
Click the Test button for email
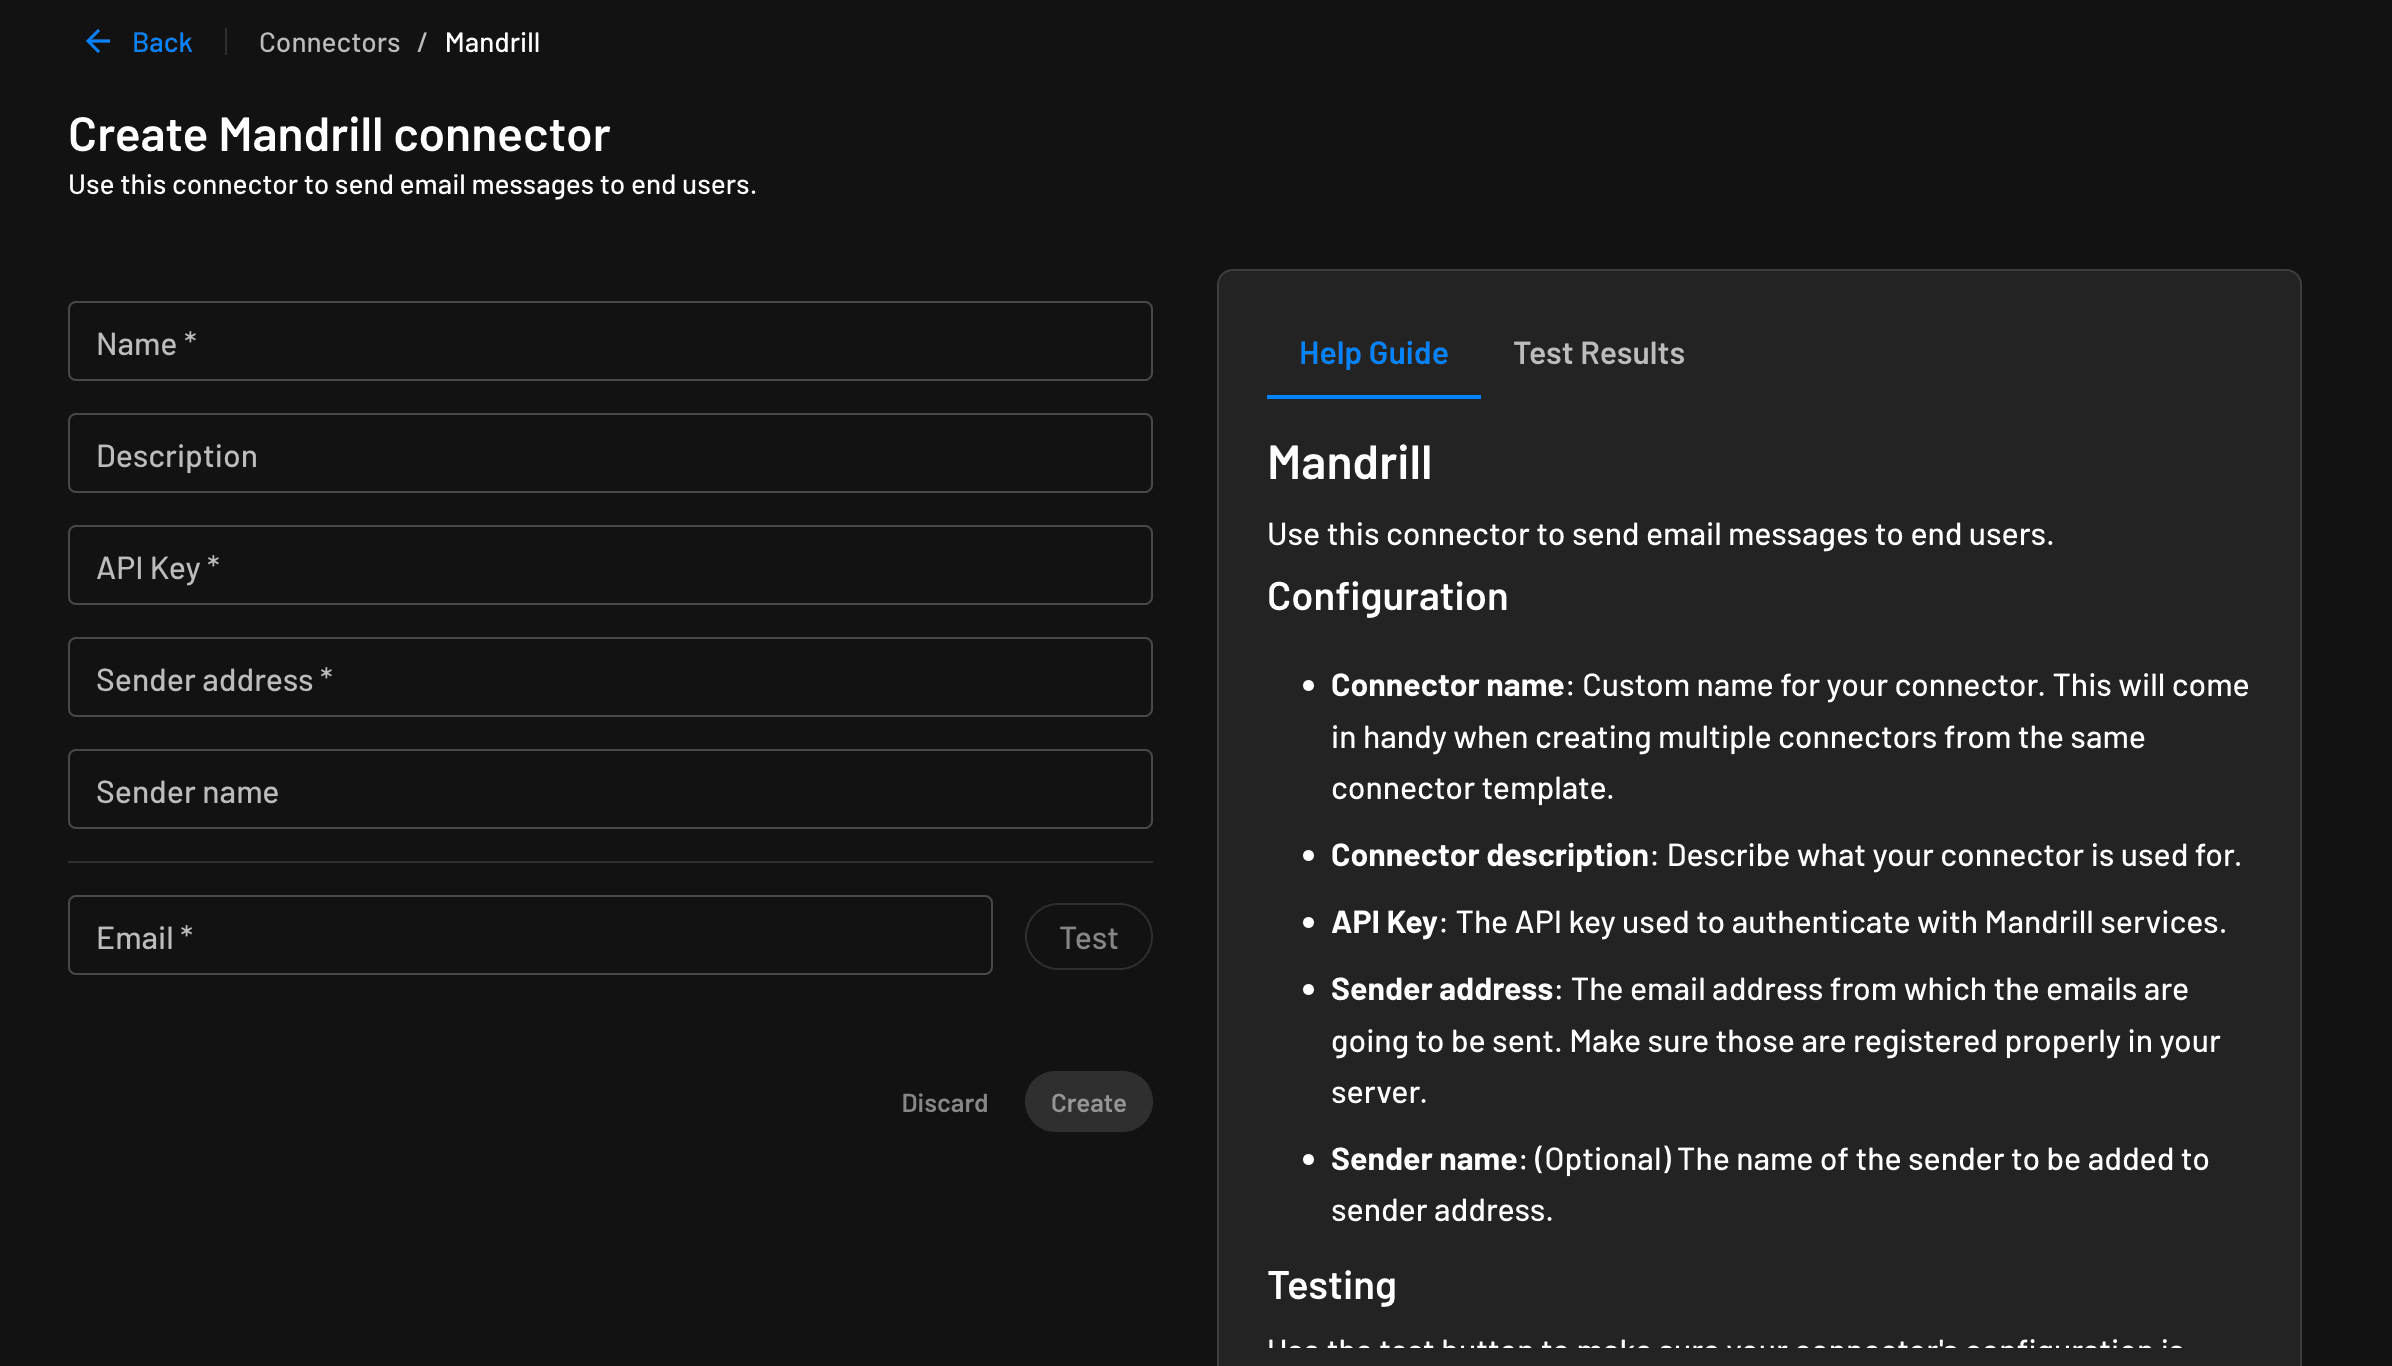coord(1088,935)
